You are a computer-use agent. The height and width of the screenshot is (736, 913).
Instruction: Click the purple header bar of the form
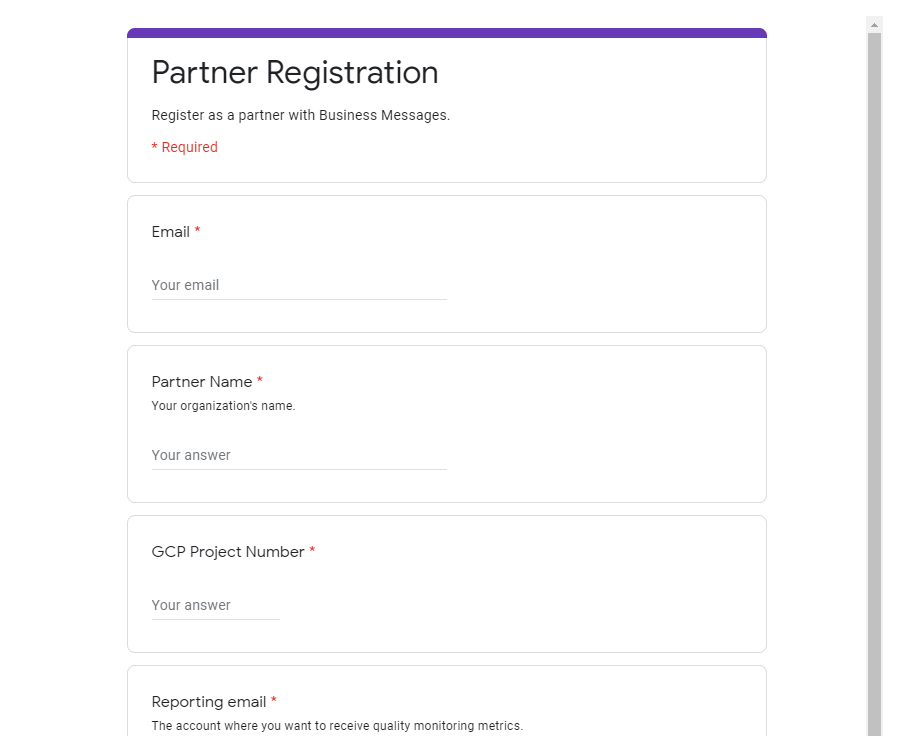[447, 33]
